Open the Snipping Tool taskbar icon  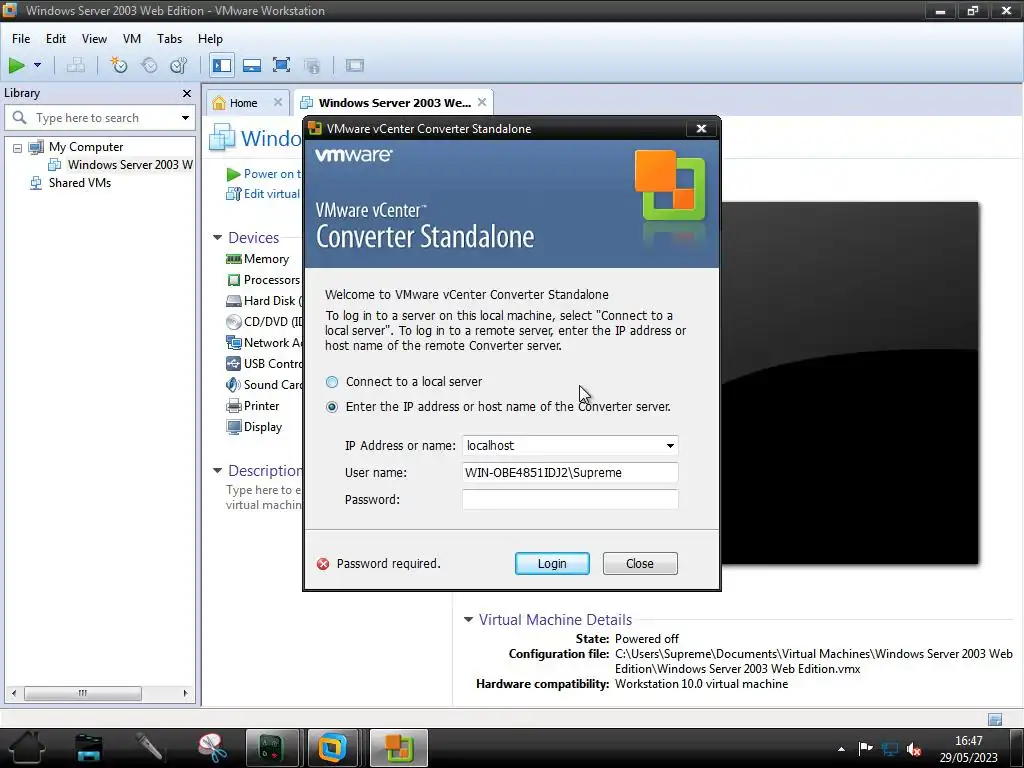pyautogui.click(x=212, y=748)
